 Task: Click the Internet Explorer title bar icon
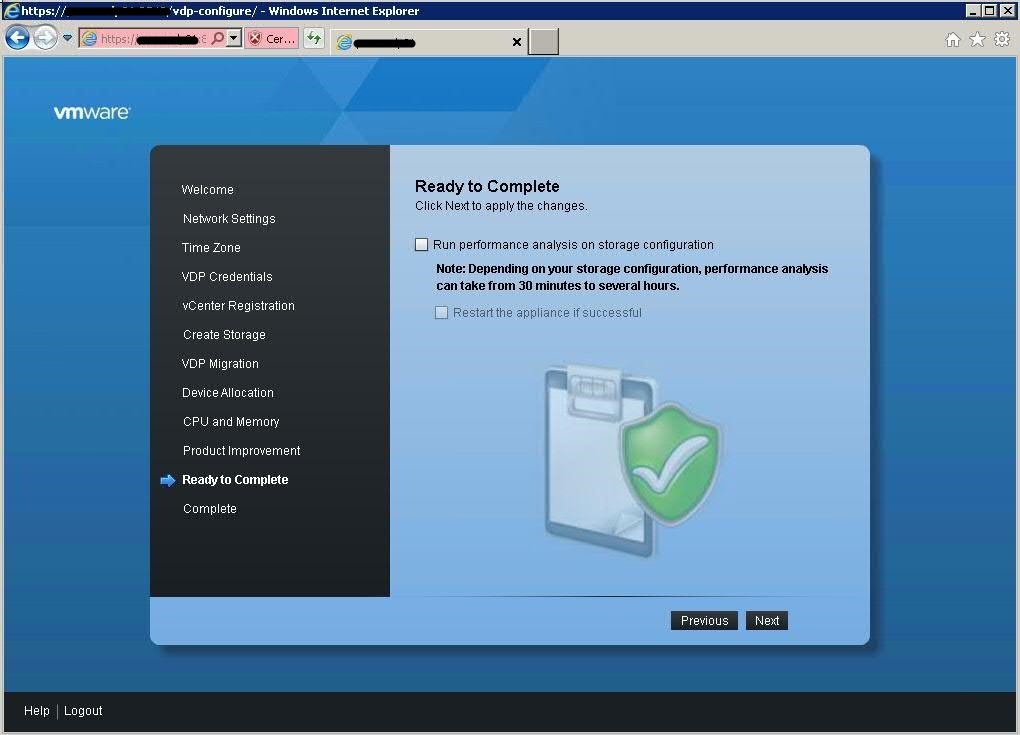(x=11, y=10)
